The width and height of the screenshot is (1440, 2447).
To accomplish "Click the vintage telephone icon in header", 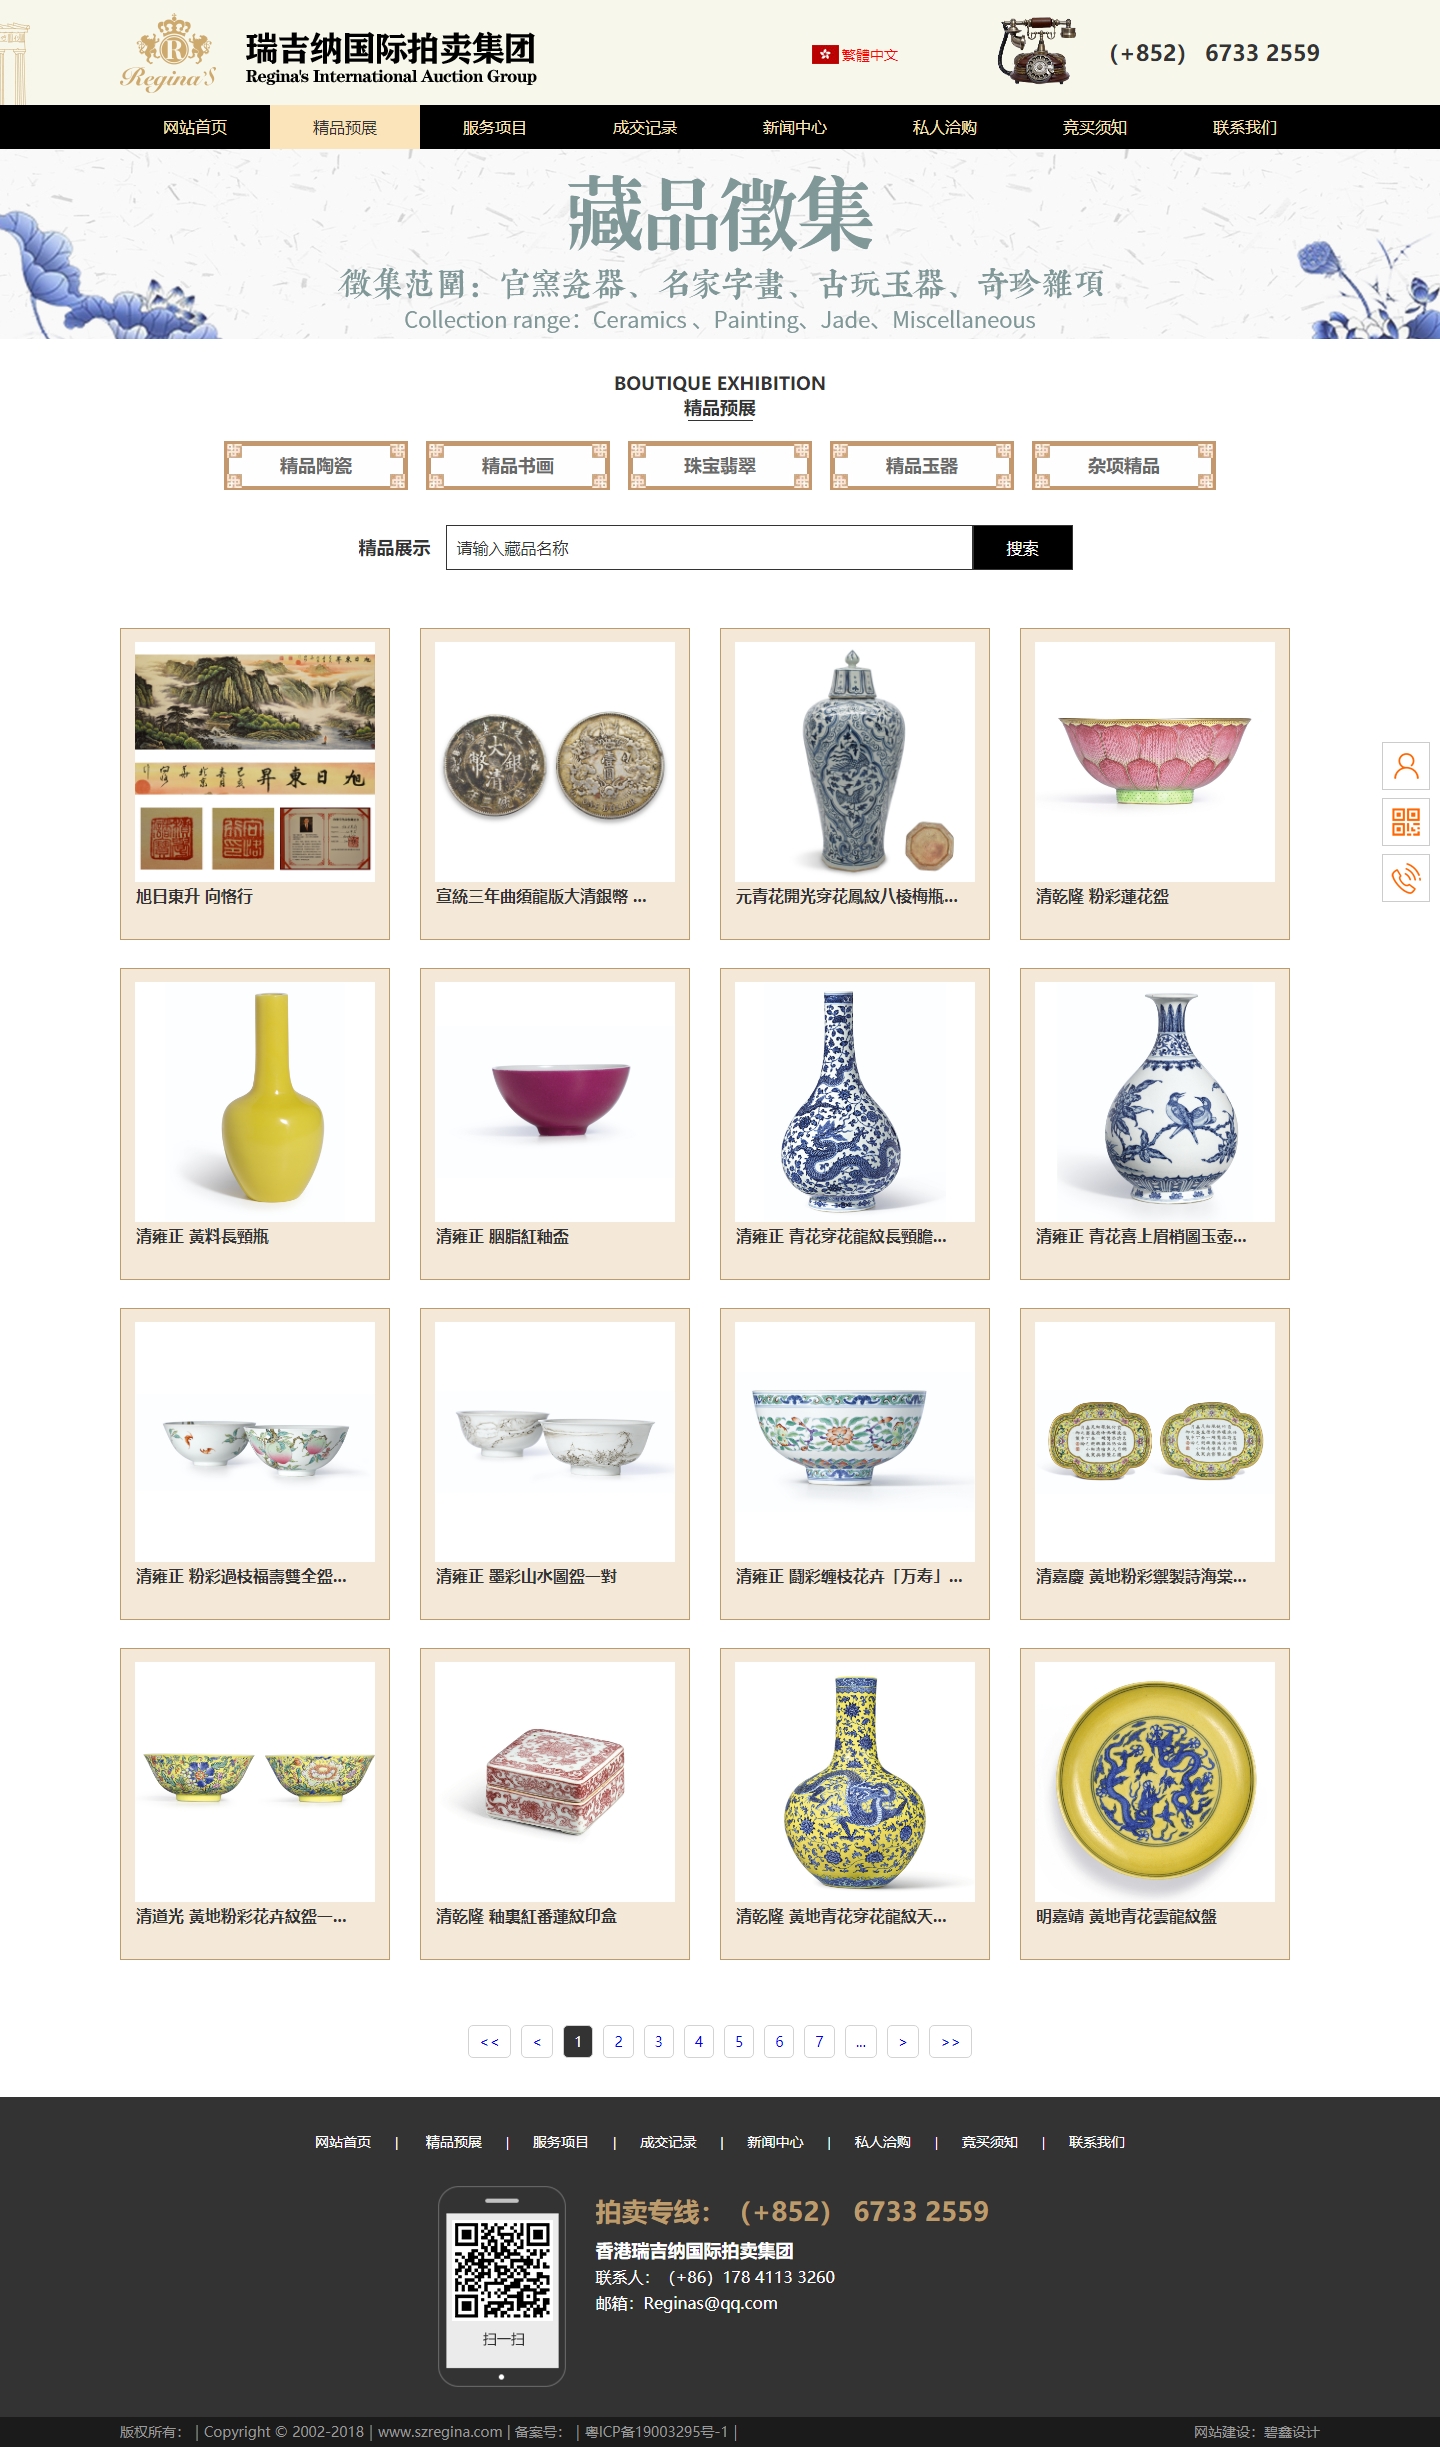I will coord(1037,50).
